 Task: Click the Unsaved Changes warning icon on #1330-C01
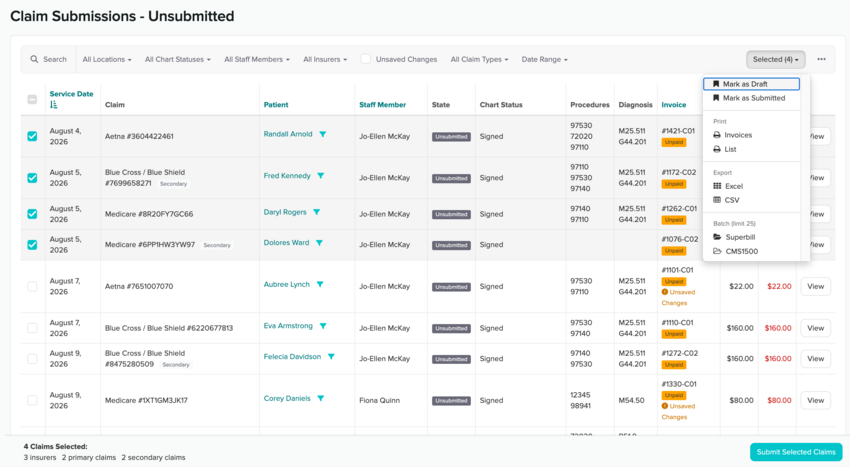point(665,406)
